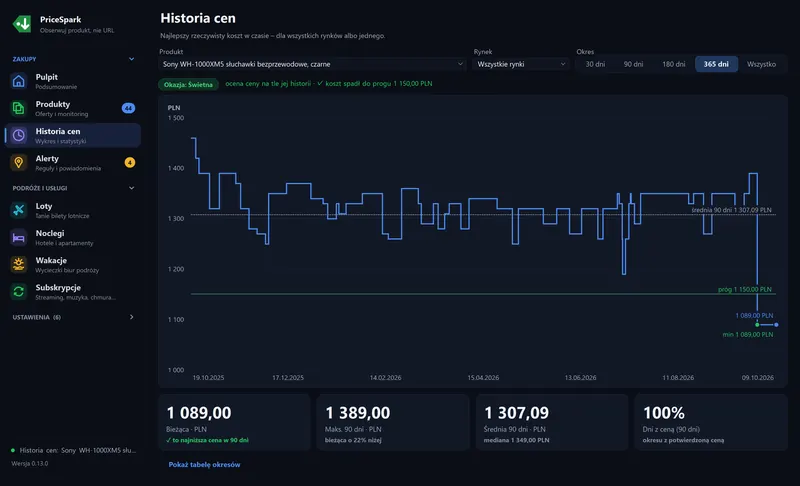The image size is (800, 486).
Task: Click the 1 389,00 Maks. 90 dni card
Action: (393, 422)
